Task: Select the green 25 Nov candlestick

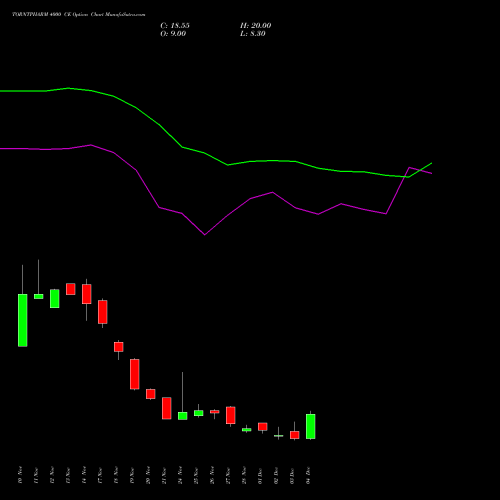Action: coord(199,413)
